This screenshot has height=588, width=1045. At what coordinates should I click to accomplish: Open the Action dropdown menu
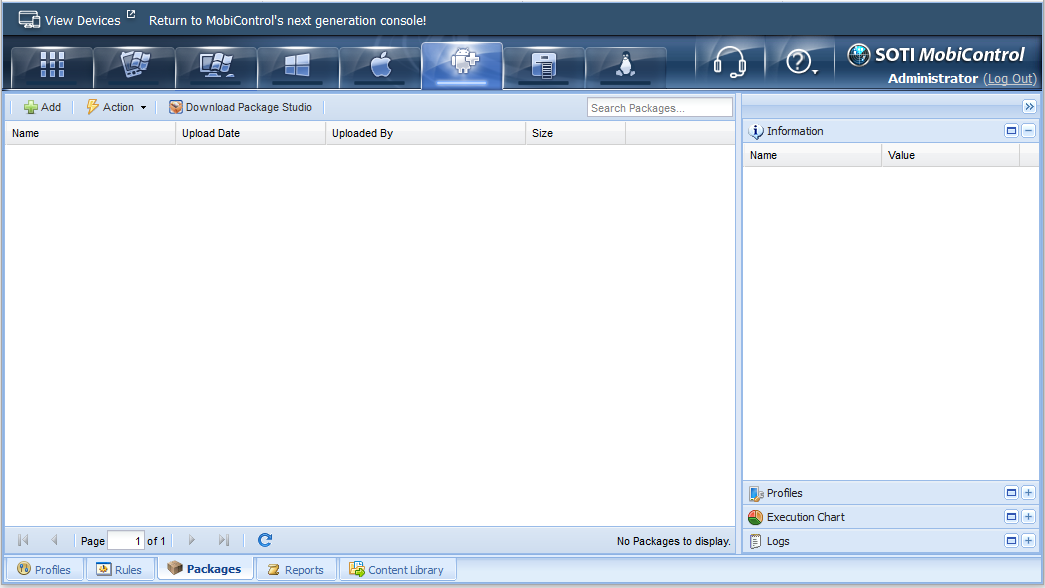[x=117, y=107]
